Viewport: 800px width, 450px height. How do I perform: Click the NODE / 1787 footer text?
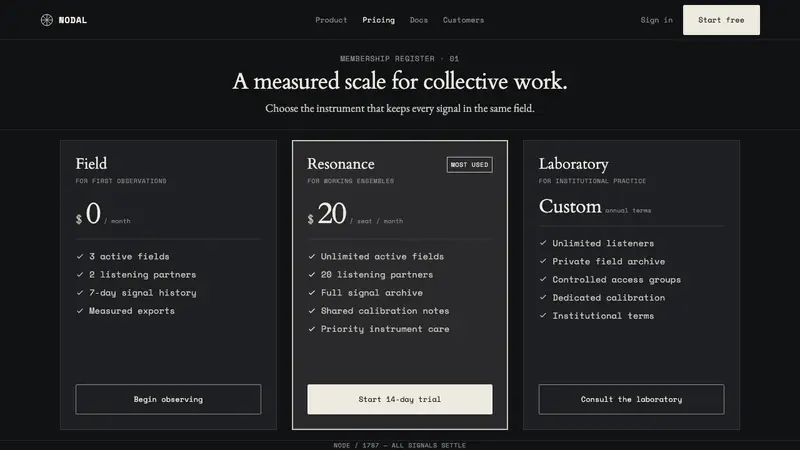[x=399, y=445]
